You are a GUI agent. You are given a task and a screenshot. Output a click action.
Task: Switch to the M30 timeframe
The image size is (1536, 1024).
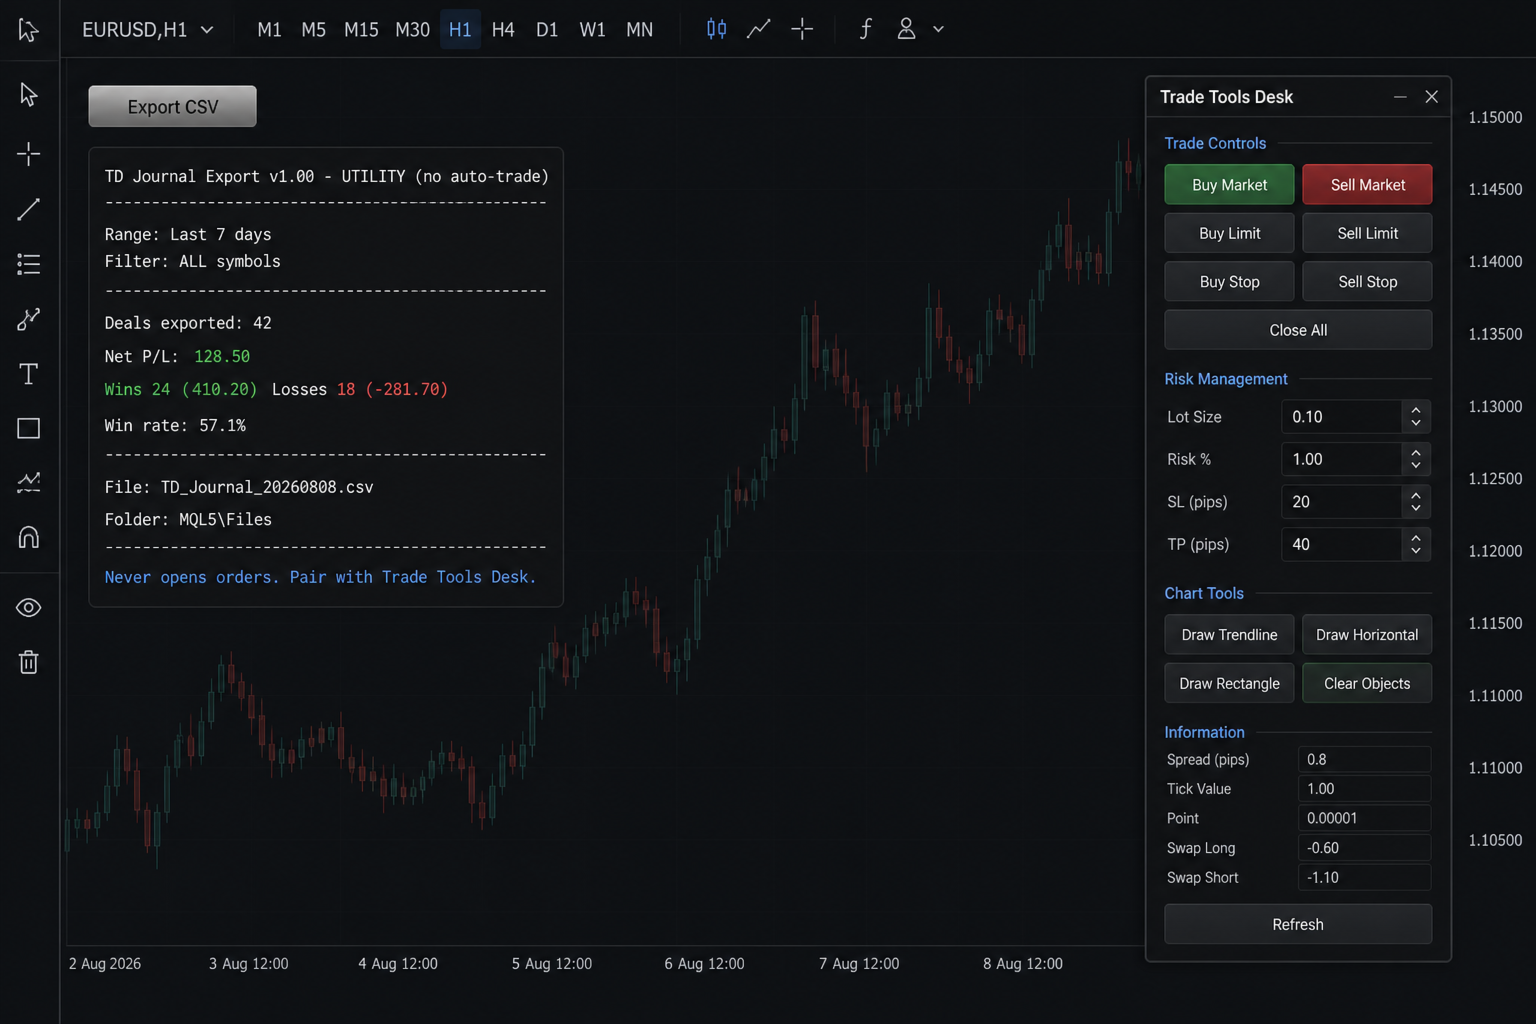click(x=412, y=30)
